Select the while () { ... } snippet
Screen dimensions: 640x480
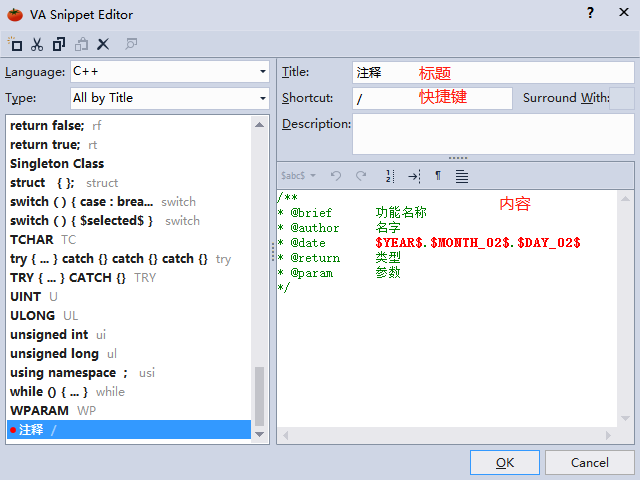click(129, 391)
